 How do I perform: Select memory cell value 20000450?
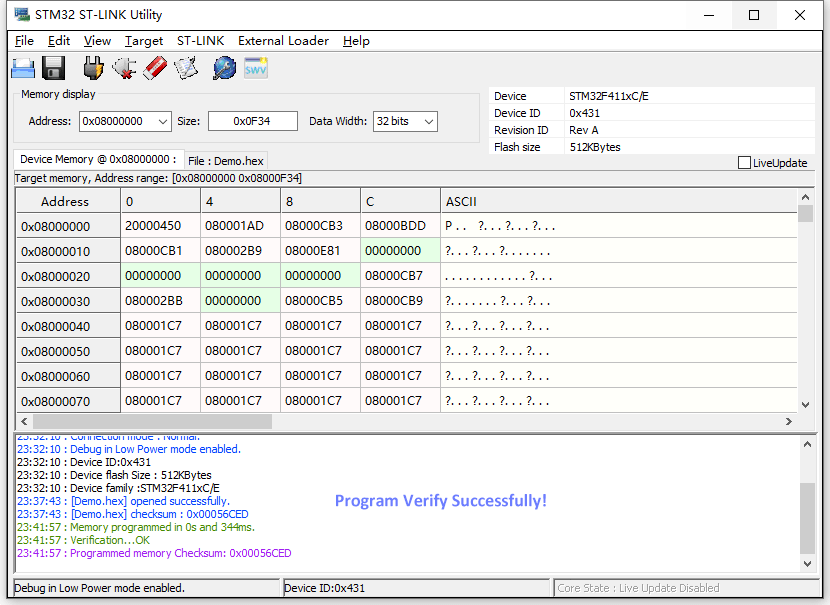tap(160, 226)
